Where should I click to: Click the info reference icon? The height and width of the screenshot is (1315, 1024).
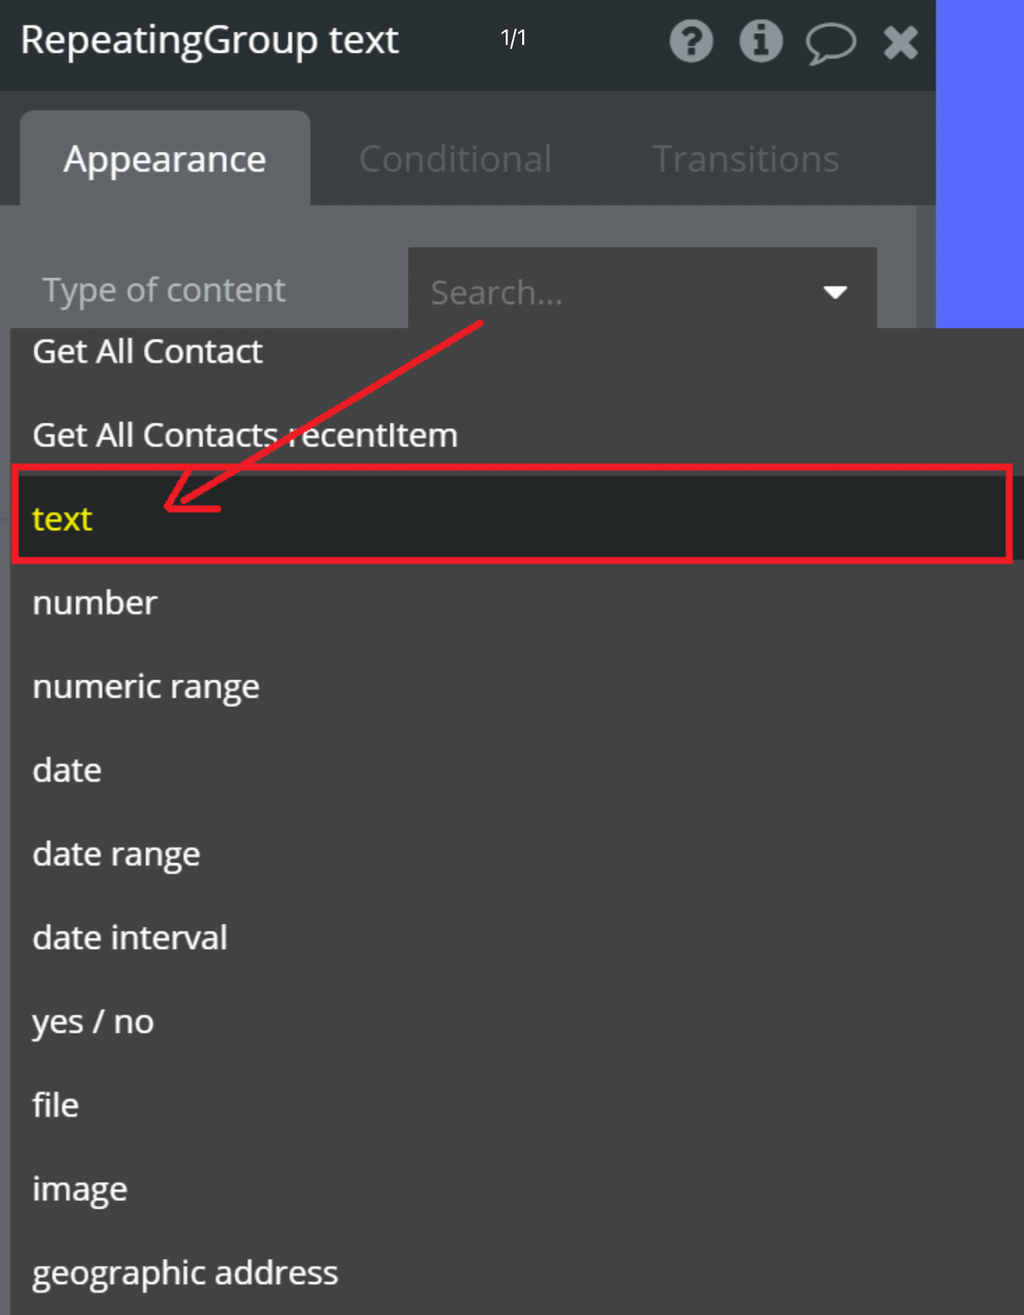click(x=760, y=42)
